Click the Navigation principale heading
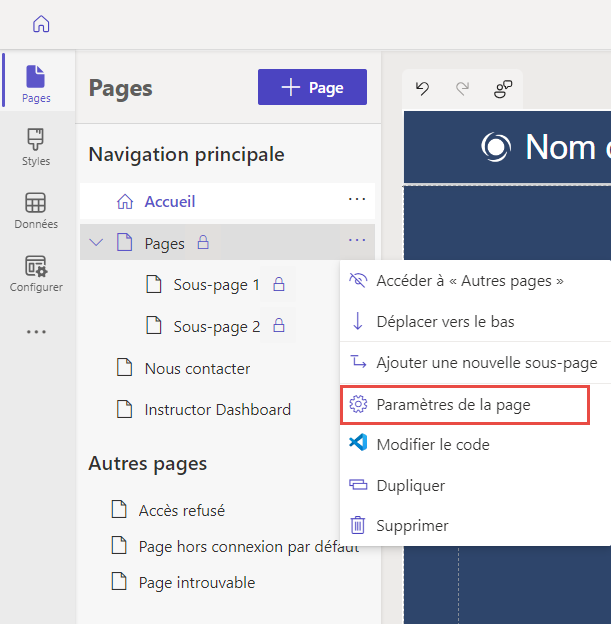611x624 pixels. coord(186,154)
